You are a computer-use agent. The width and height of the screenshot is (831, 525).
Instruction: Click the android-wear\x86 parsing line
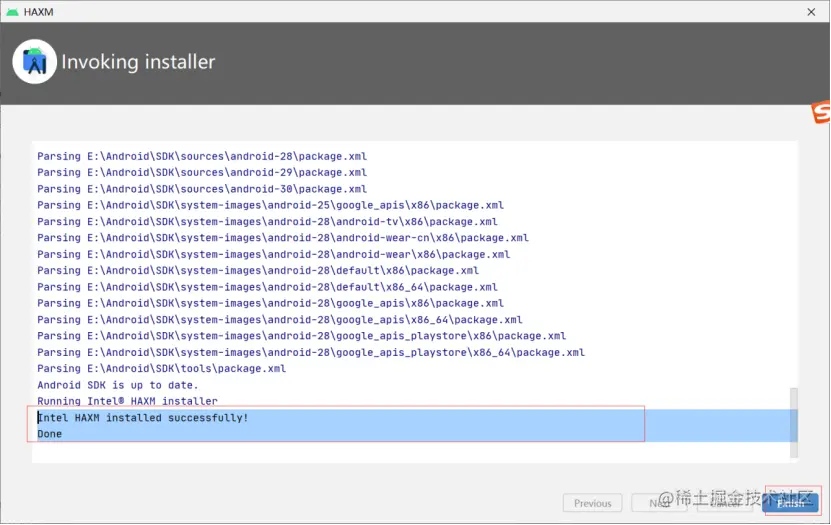[x=273, y=254]
